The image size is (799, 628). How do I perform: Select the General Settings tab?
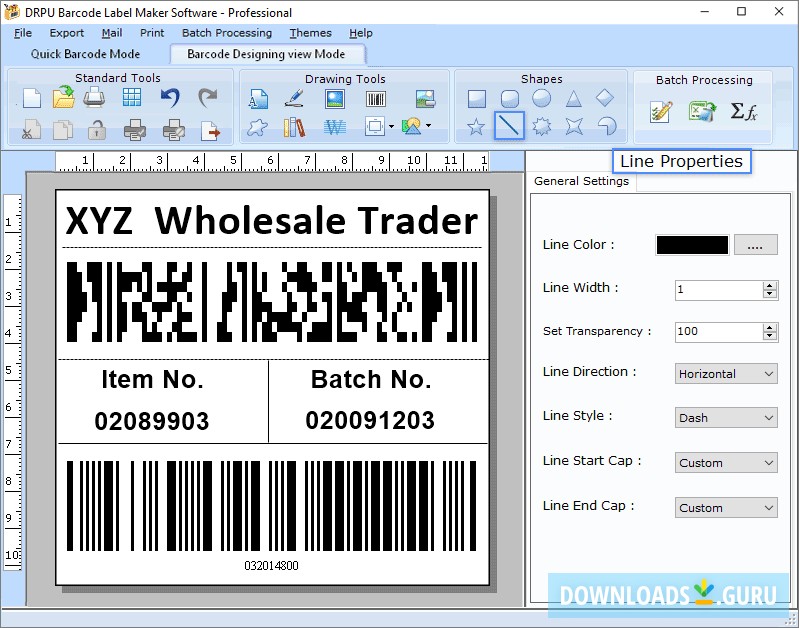coord(581,181)
